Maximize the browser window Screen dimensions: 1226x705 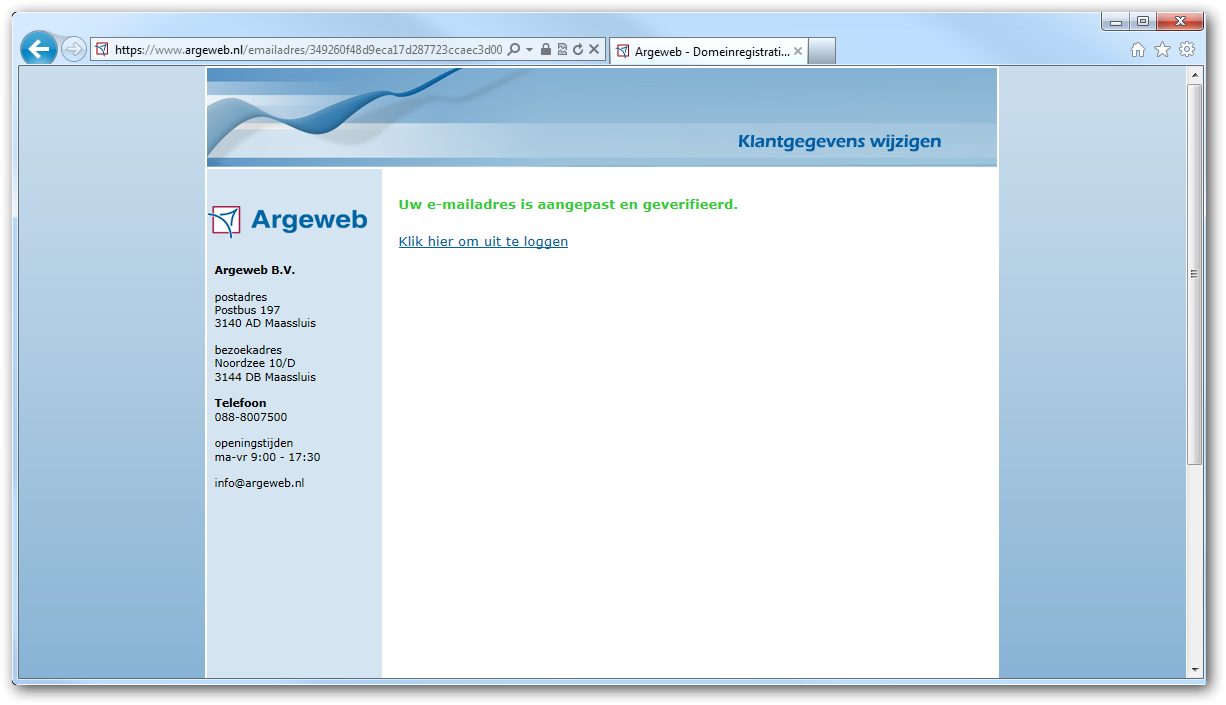coord(1142,21)
